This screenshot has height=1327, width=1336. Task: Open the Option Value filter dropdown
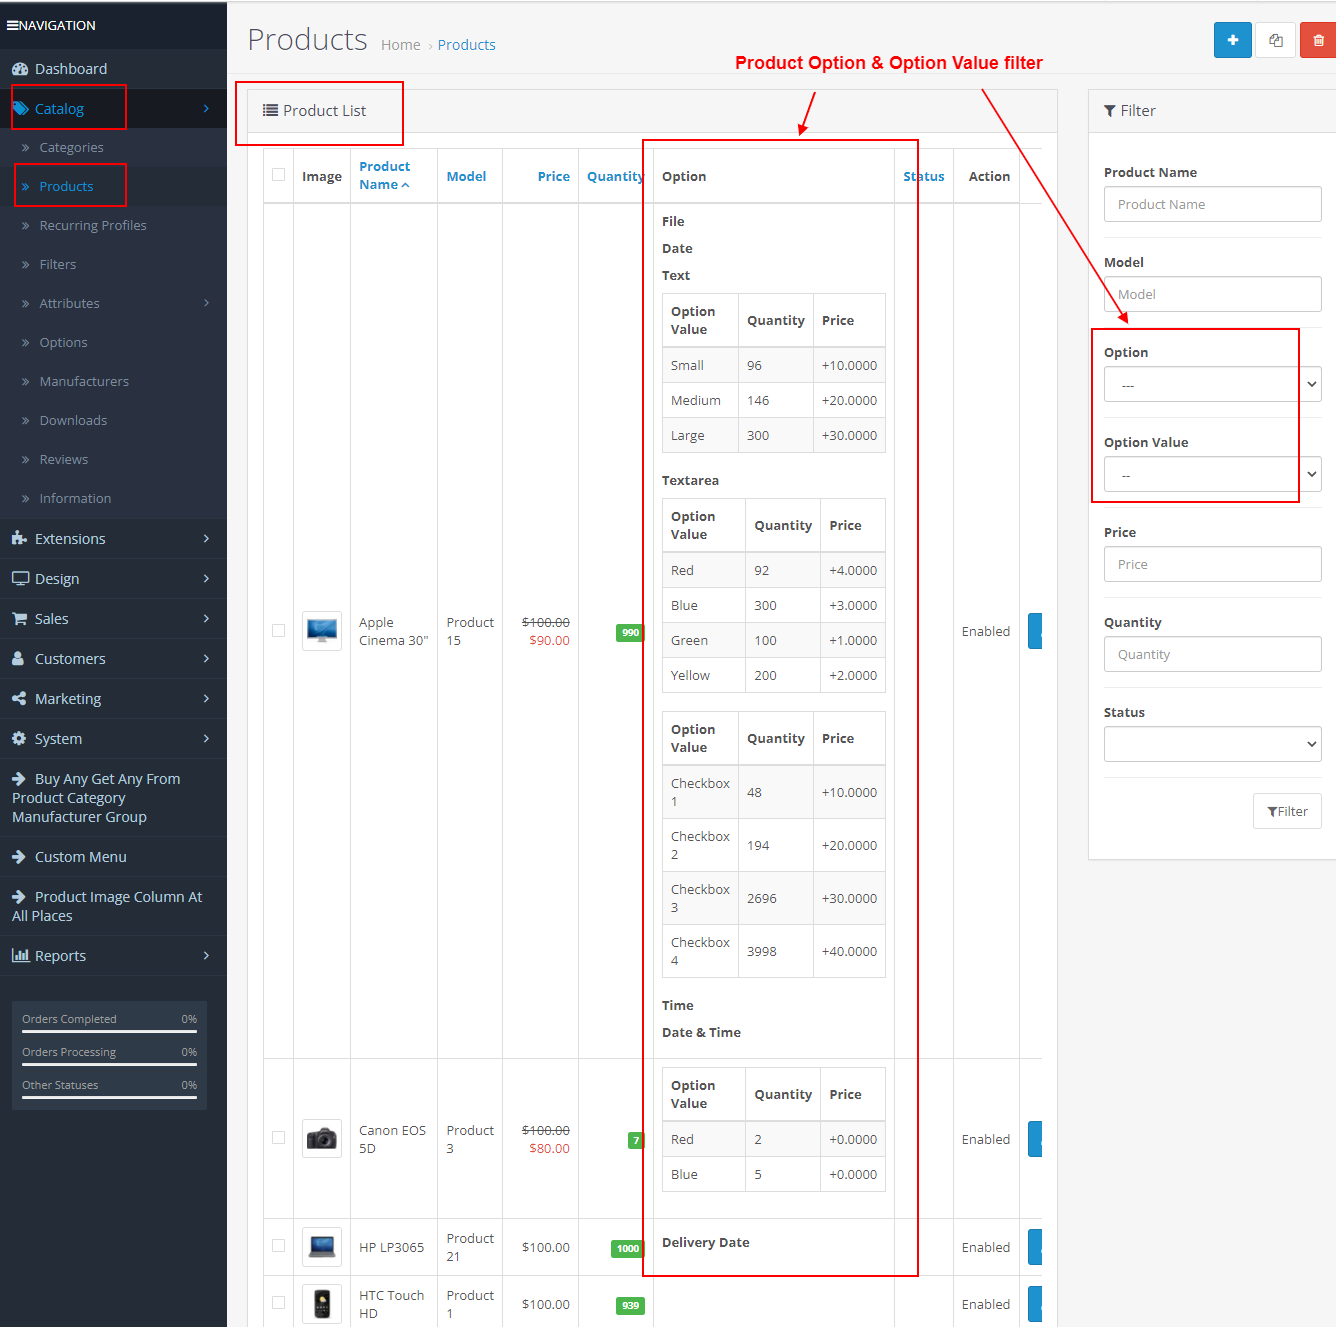pyautogui.click(x=1212, y=474)
